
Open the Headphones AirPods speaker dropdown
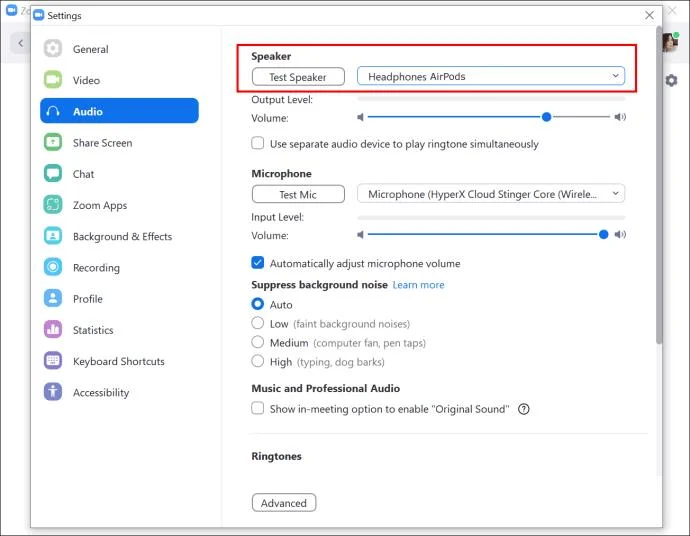[x=491, y=76]
